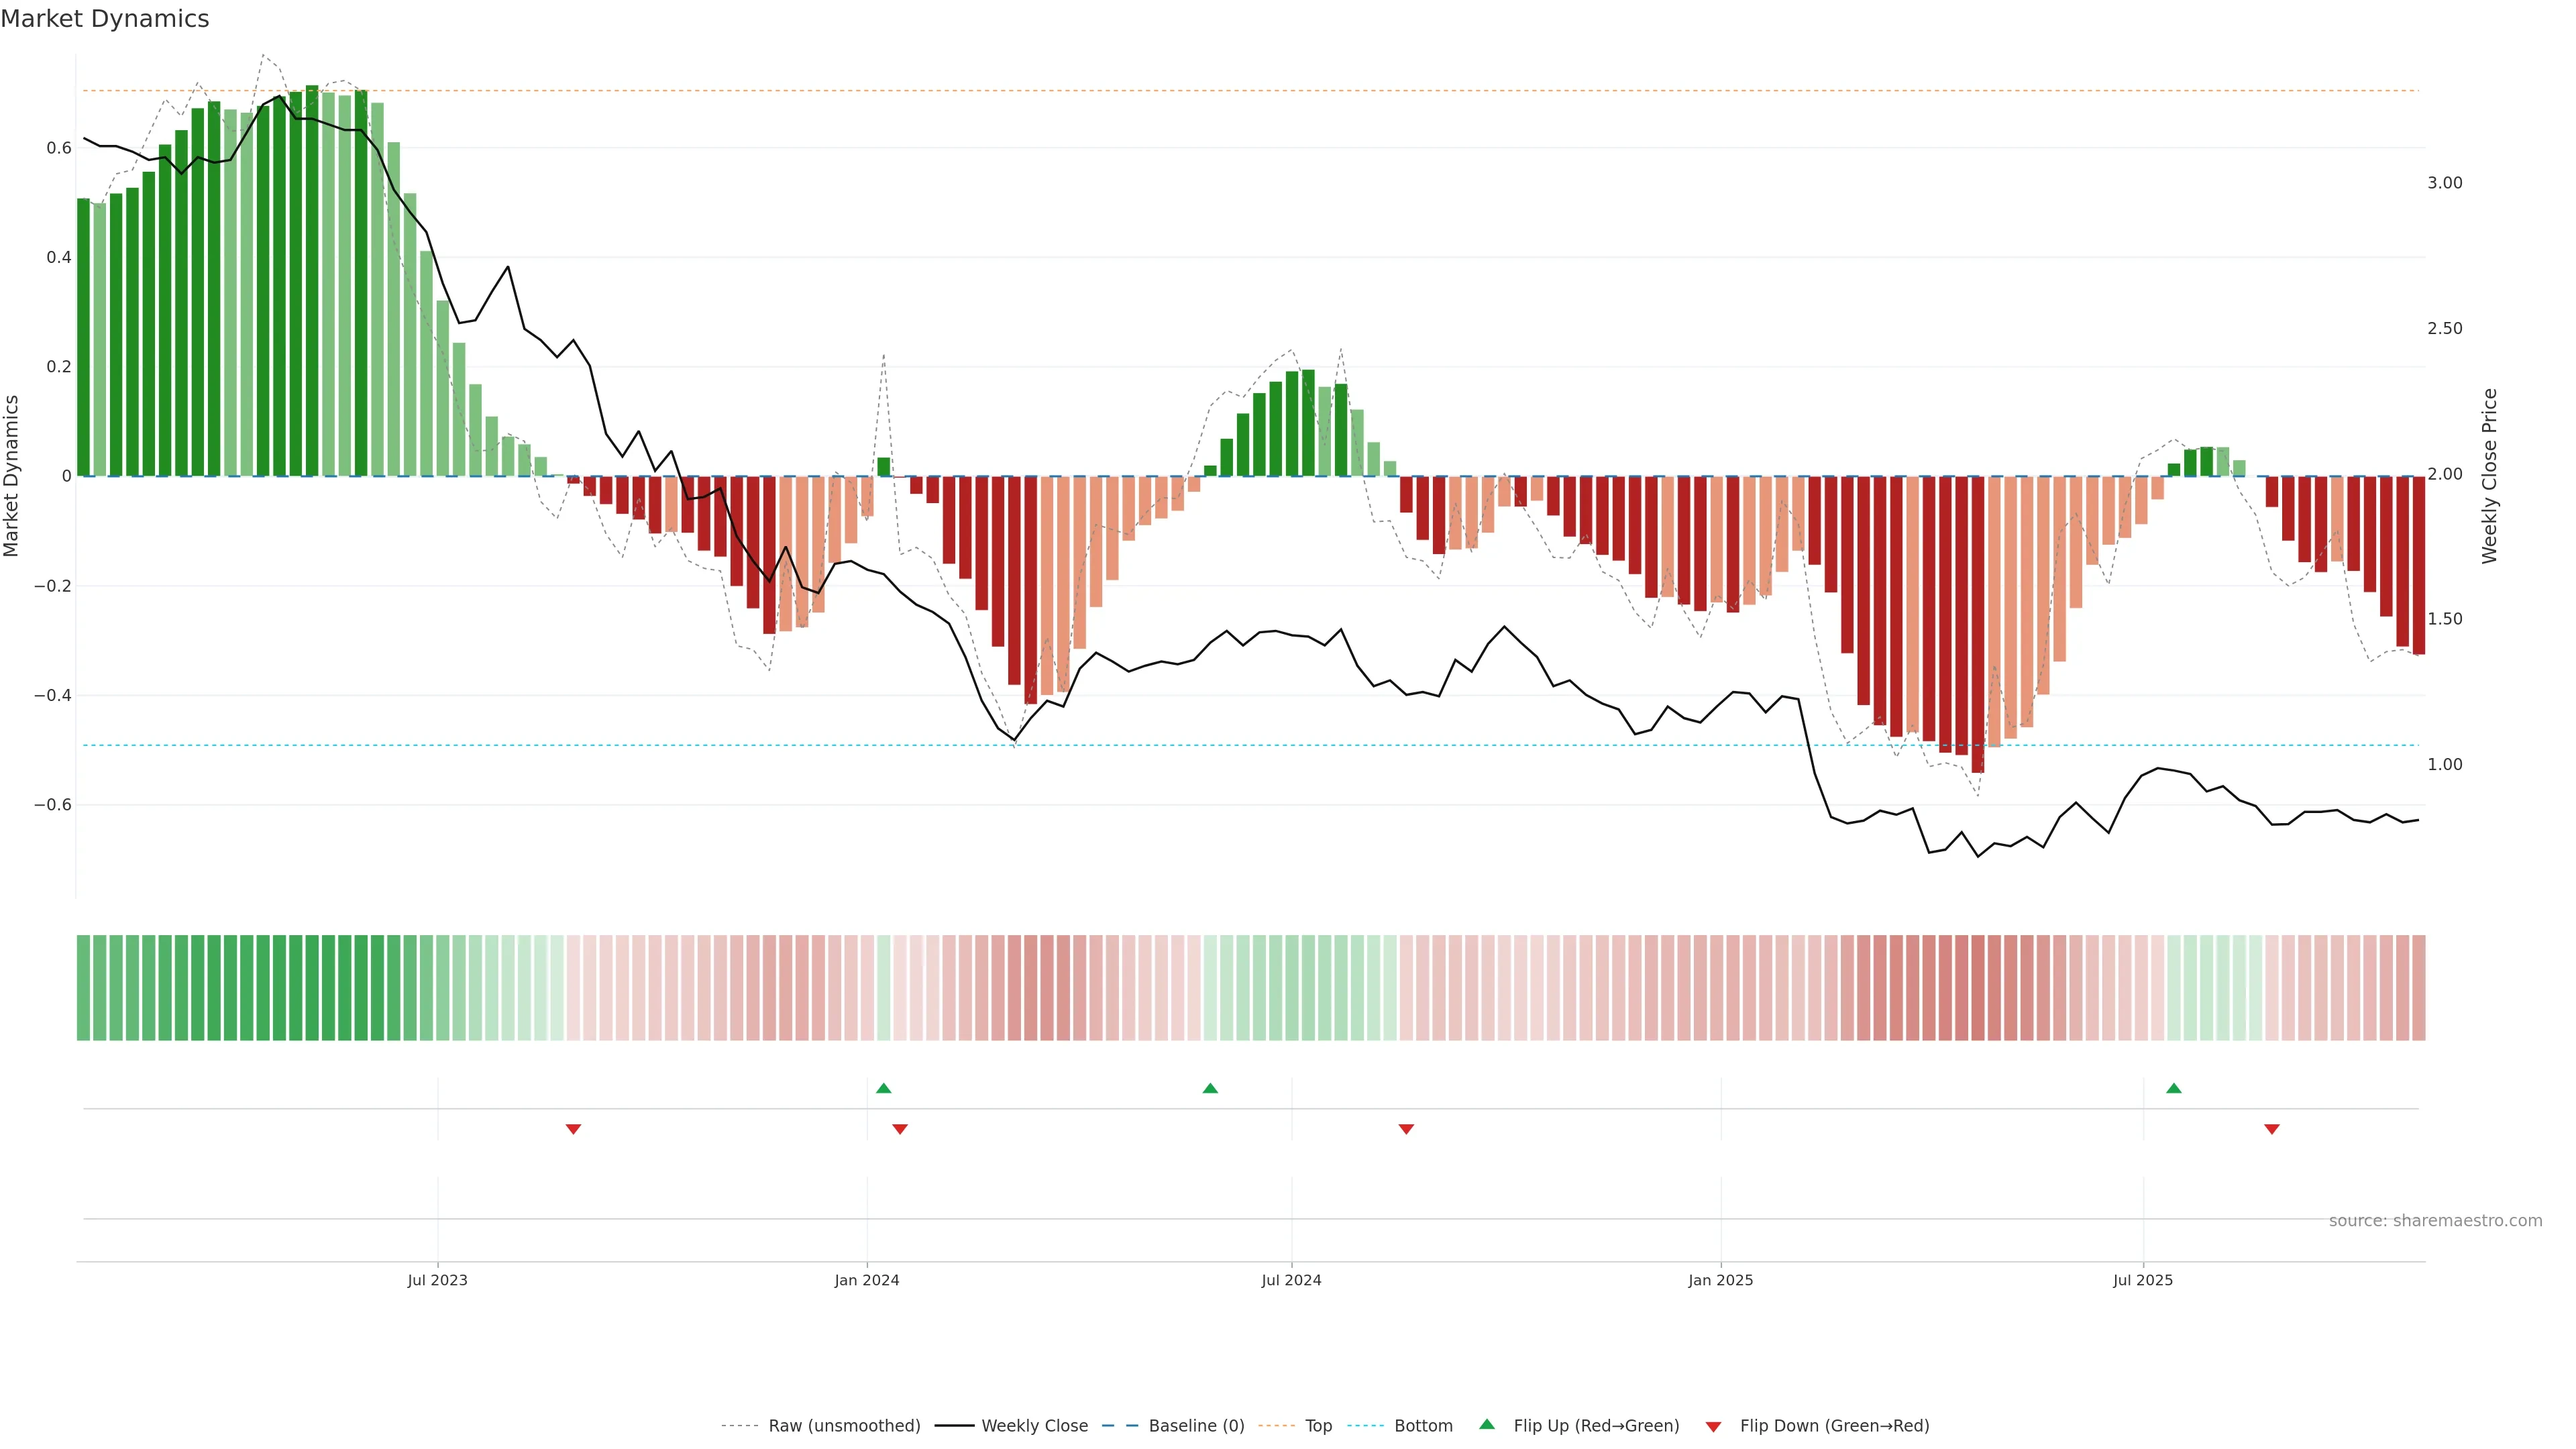The width and height of the screenshot is (2576, 1449).
Task: Click the last red flip-down triangle after Jul 2025
Action: click(2272, 1129)
